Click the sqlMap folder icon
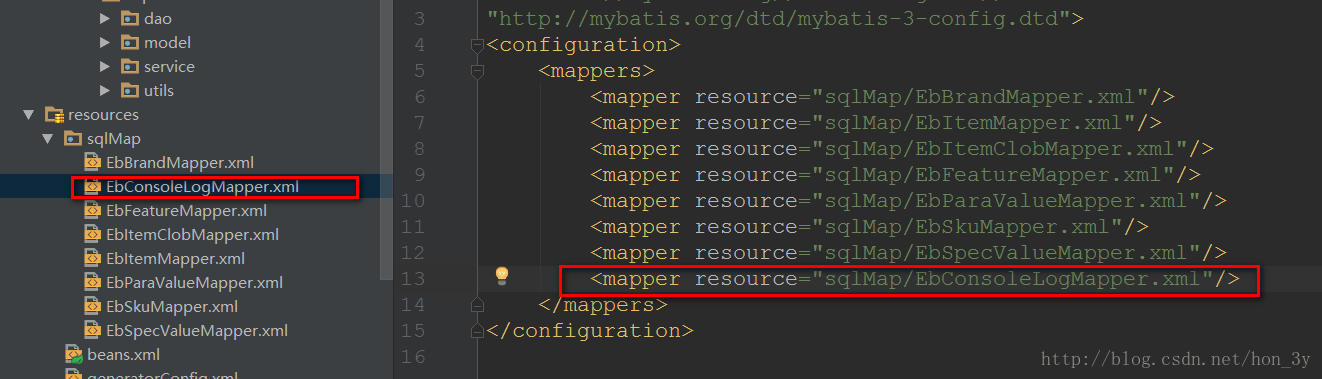Image resolution: width=1322 pixels, height=379 pixels. (x=73, y=139)
